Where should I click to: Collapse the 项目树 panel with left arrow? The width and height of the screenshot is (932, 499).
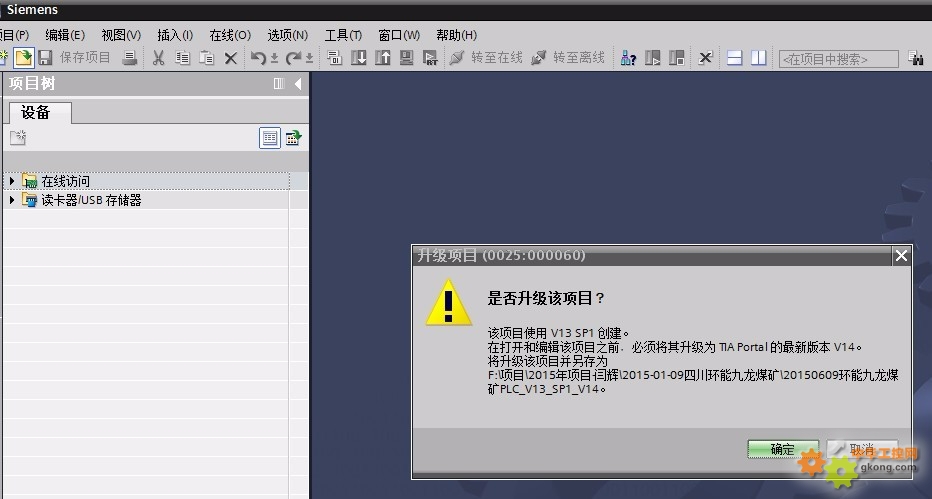(x=298, y=84)
